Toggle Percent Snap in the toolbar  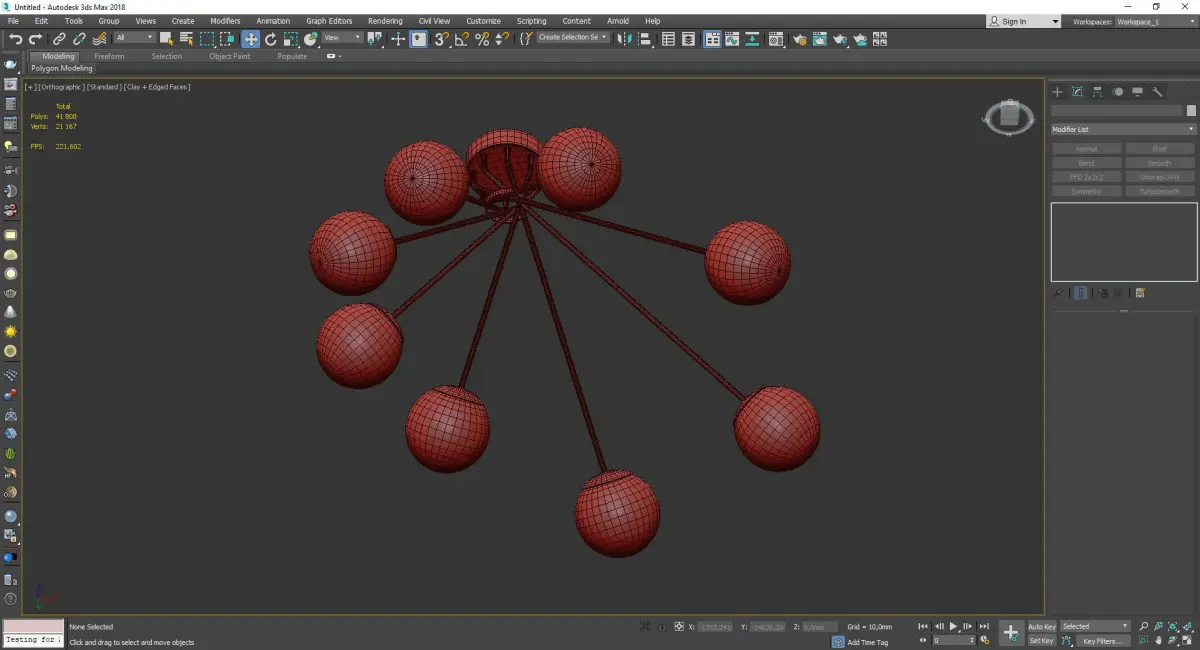(482, 39)
